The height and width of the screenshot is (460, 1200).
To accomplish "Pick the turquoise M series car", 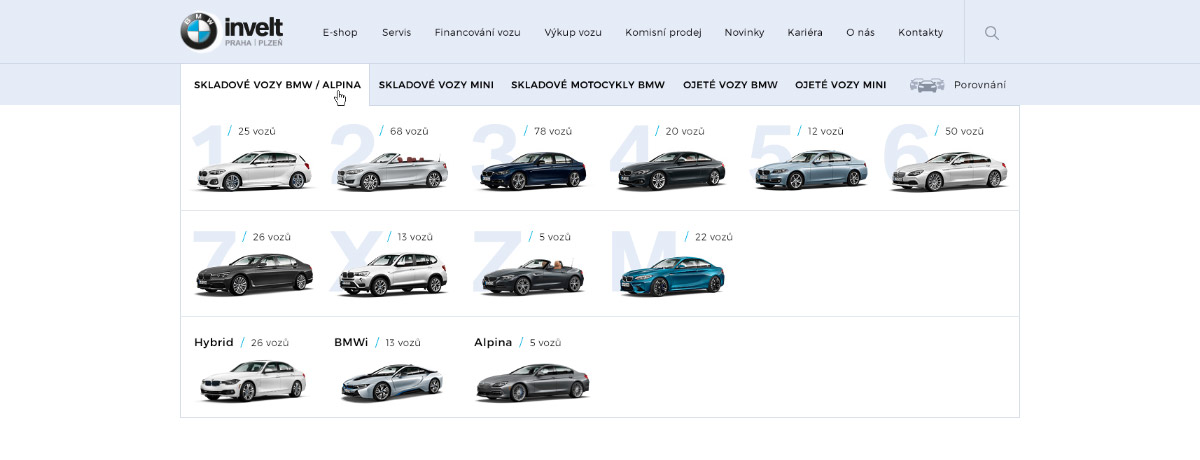I will 671,275.
